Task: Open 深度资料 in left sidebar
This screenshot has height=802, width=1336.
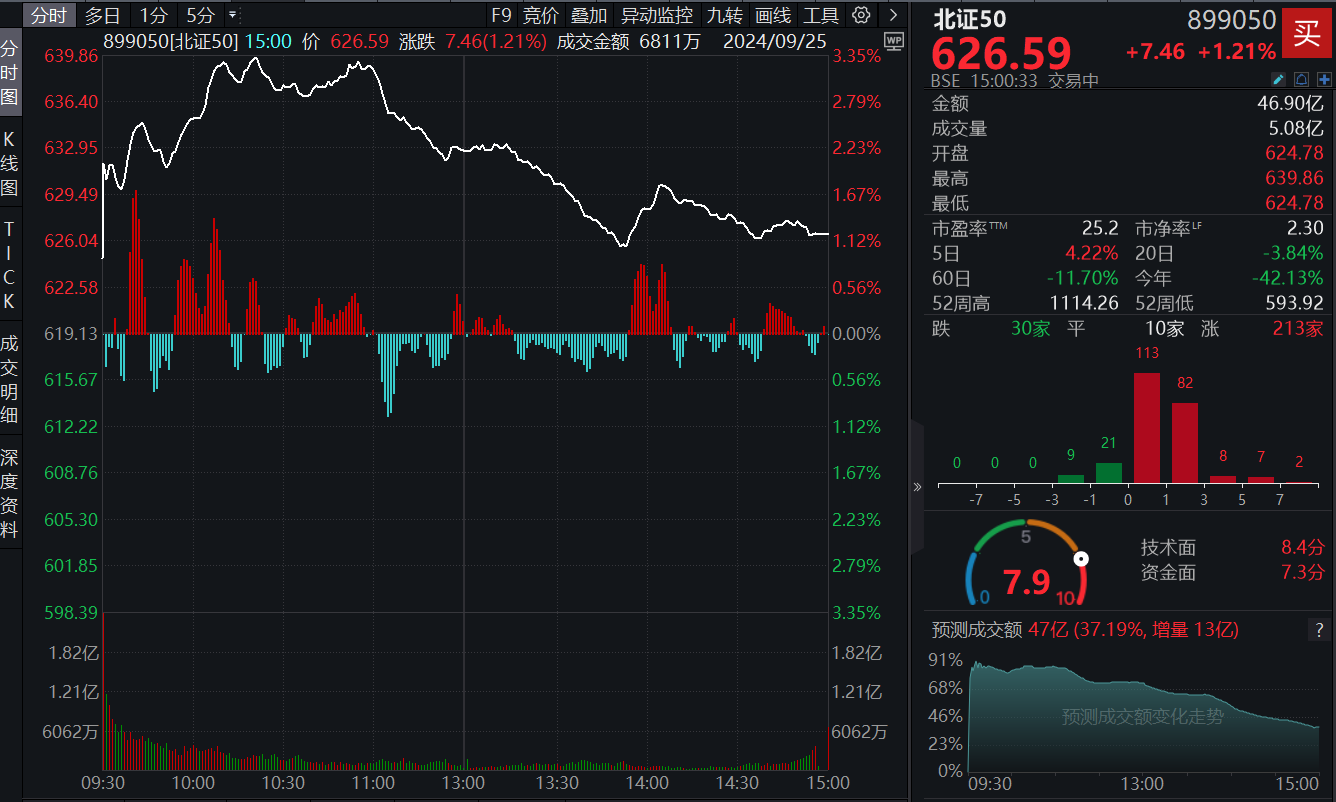Action: pyautogui.click(x=10, y=493)
